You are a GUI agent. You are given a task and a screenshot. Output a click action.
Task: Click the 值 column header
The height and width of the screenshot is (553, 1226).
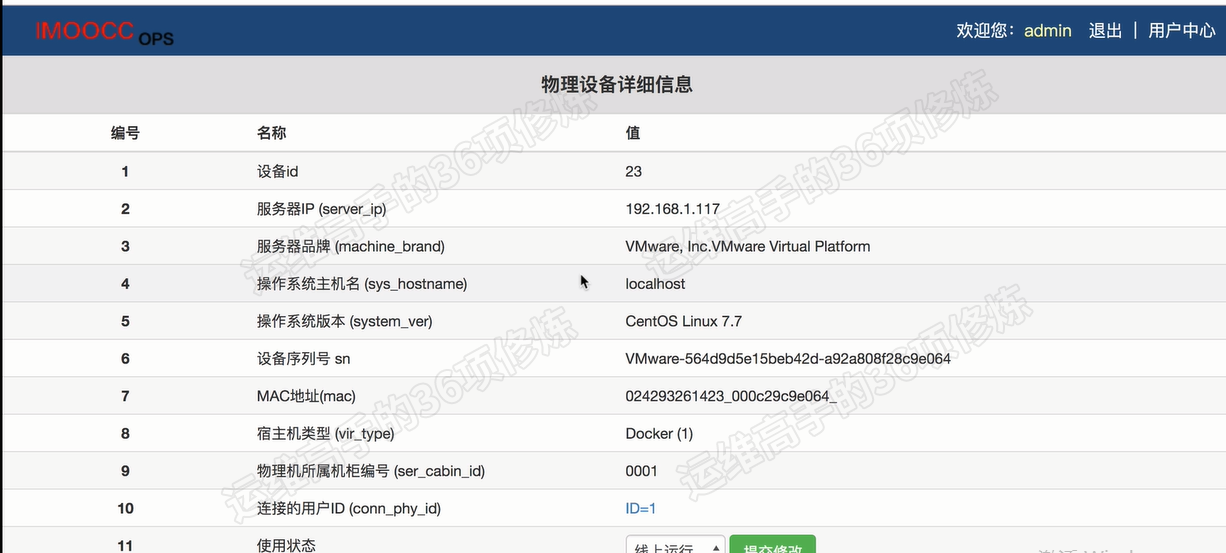(633, 133)
